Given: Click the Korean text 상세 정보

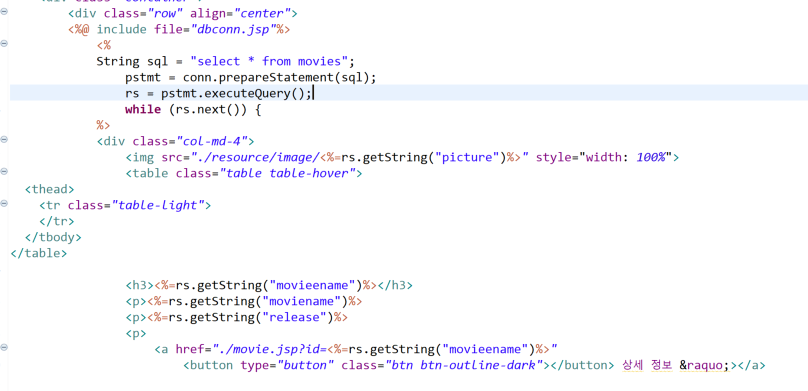Looking at the screenshot, I should [647, 365].
